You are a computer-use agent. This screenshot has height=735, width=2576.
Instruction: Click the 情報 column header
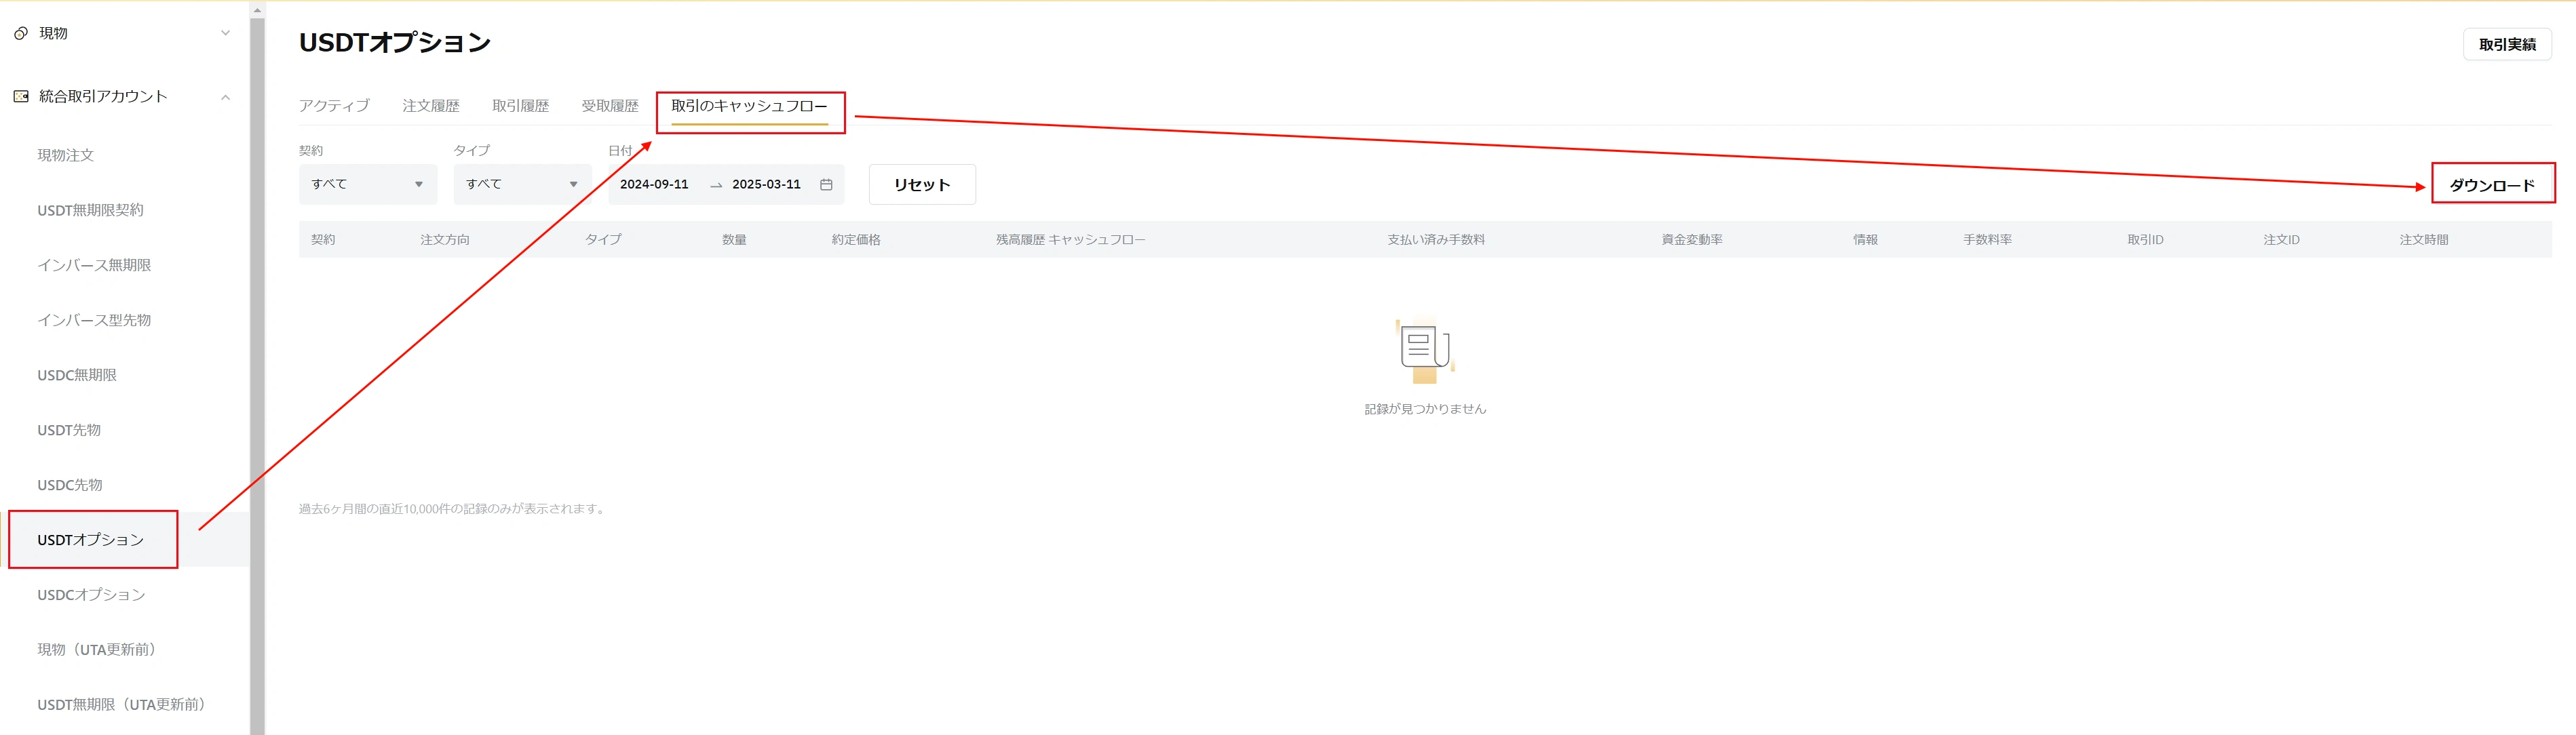pyautogui.click(x=1865, y=239)
